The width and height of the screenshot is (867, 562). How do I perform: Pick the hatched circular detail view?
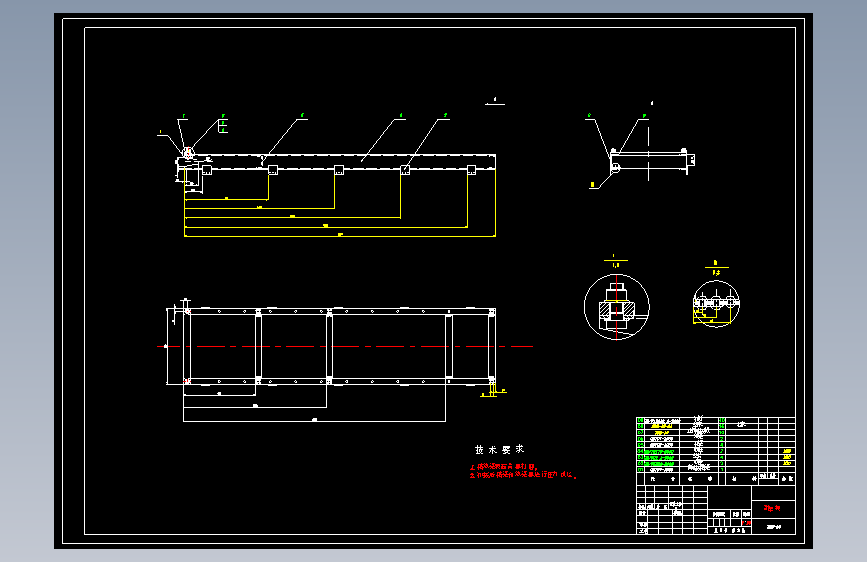pyautogui.click(x=617, y=307)
